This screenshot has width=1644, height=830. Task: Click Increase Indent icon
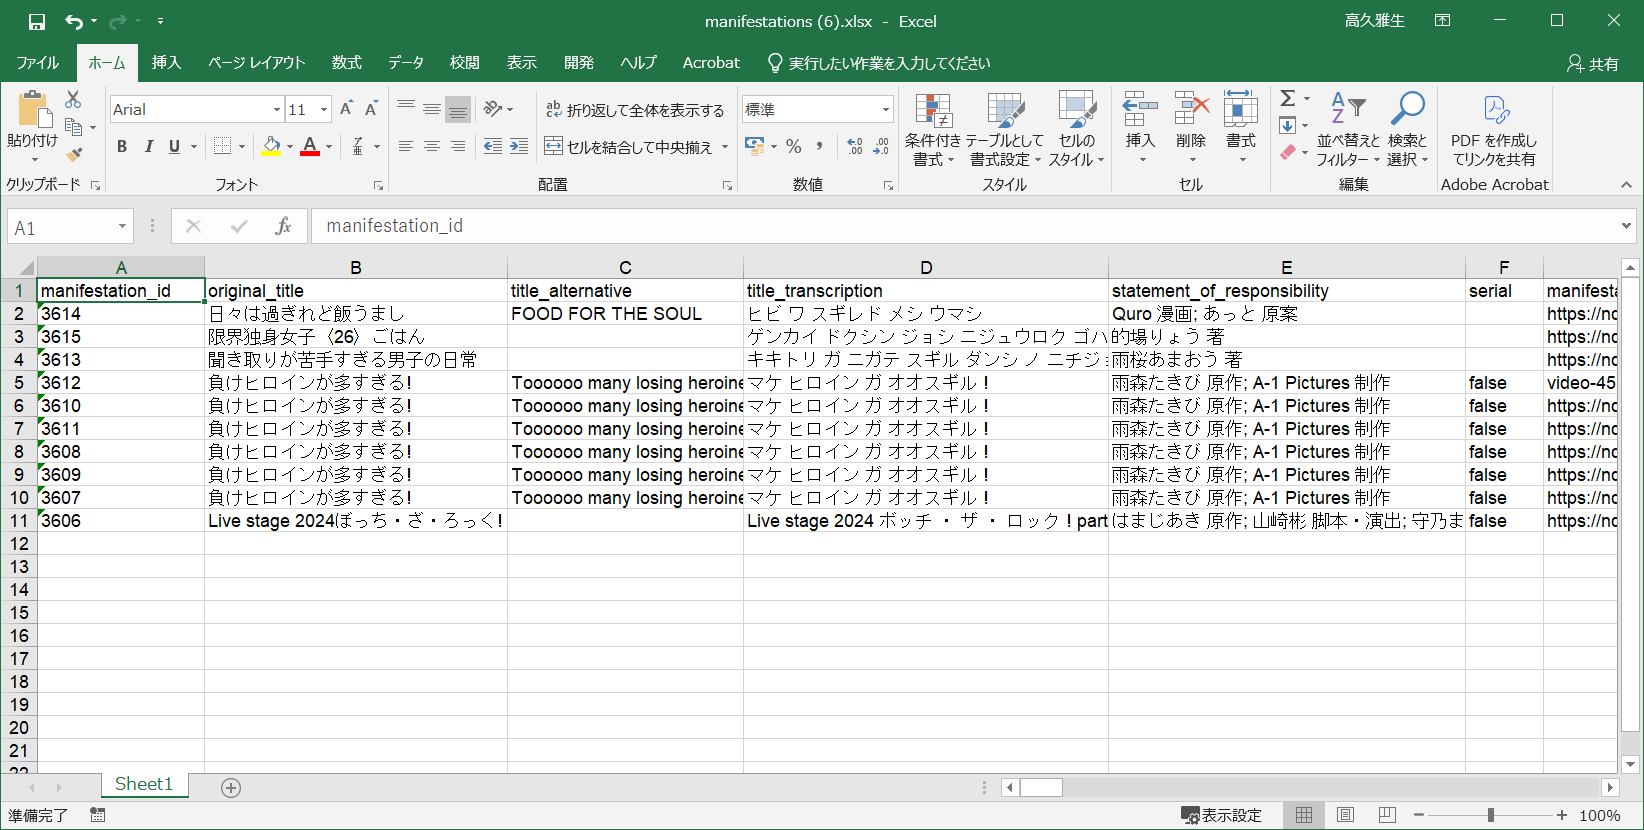click(519, 146)
